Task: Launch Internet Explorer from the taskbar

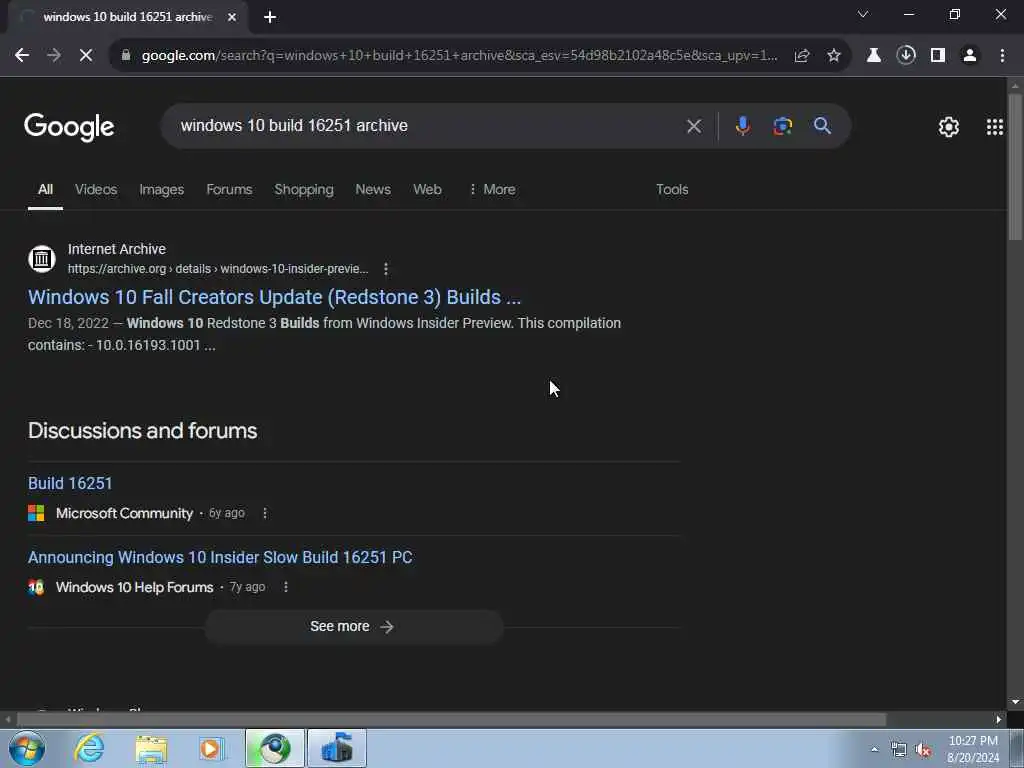Action: coord(89,748)
